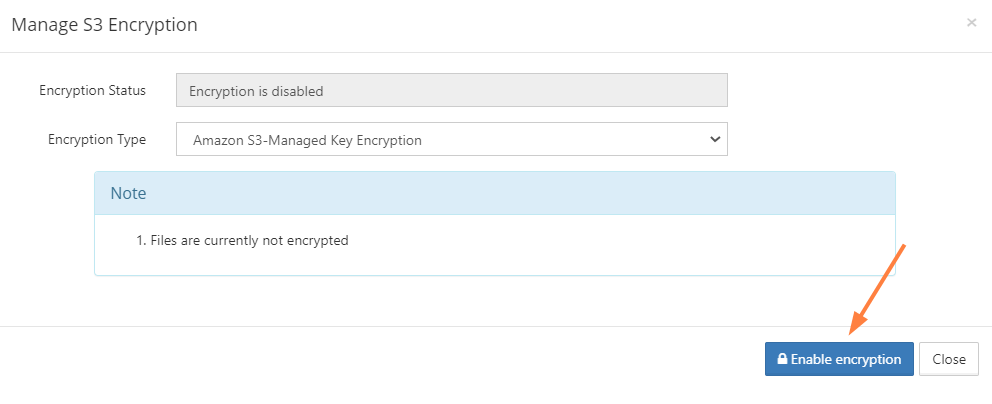Screen dimensions: 992x404
Task: Click the Encryption Type label
Action: pyautogui.click(x=97, y=140)
